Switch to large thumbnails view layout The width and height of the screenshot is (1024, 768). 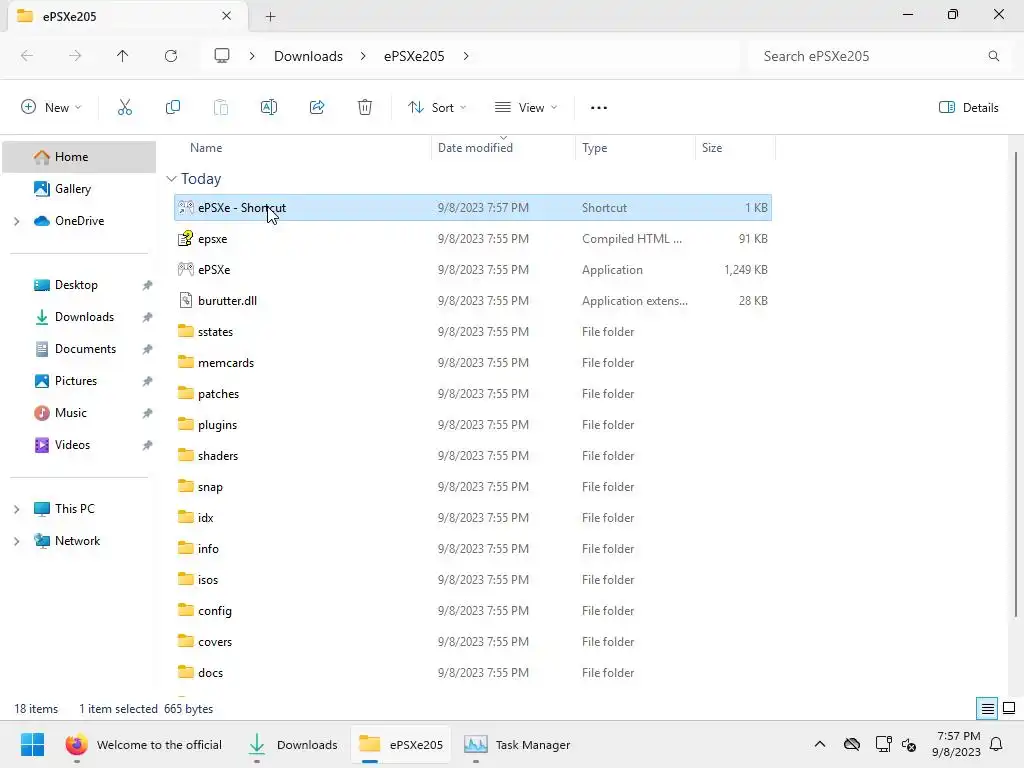tap(1009, 709)
